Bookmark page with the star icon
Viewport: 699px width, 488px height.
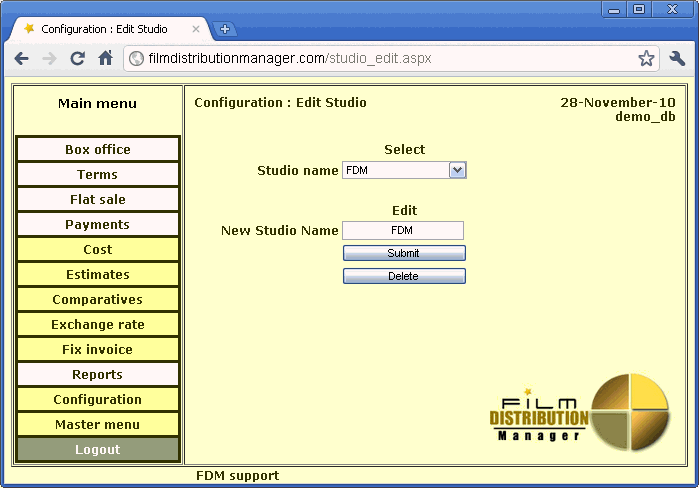pyautogui.click(x=646, y=59)
